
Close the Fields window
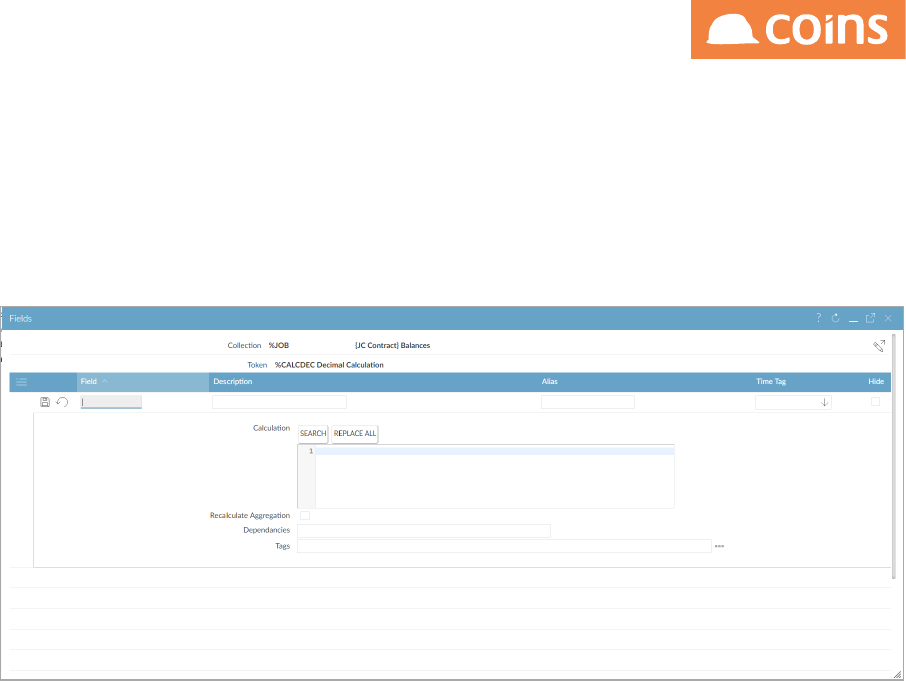pyautogui.click(x=888, y=318)
